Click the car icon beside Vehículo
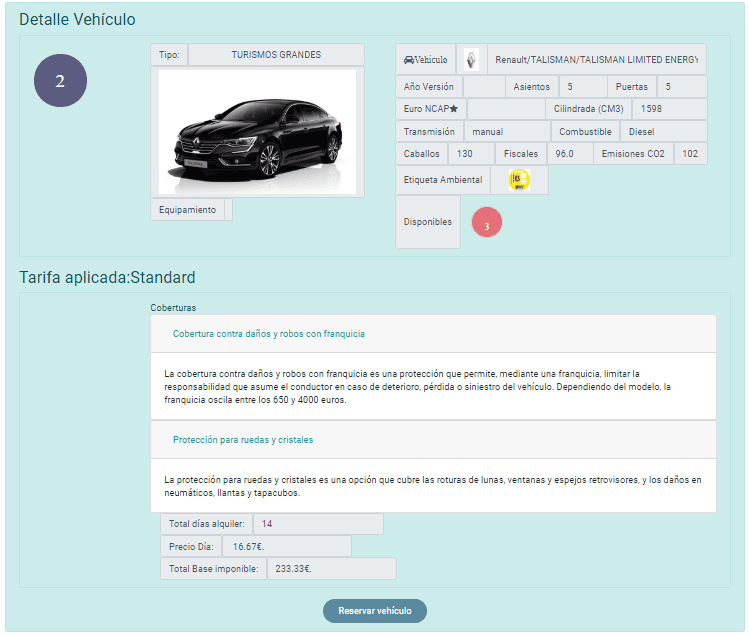Viewport: 749px width, 636px height. click(409, 60)
